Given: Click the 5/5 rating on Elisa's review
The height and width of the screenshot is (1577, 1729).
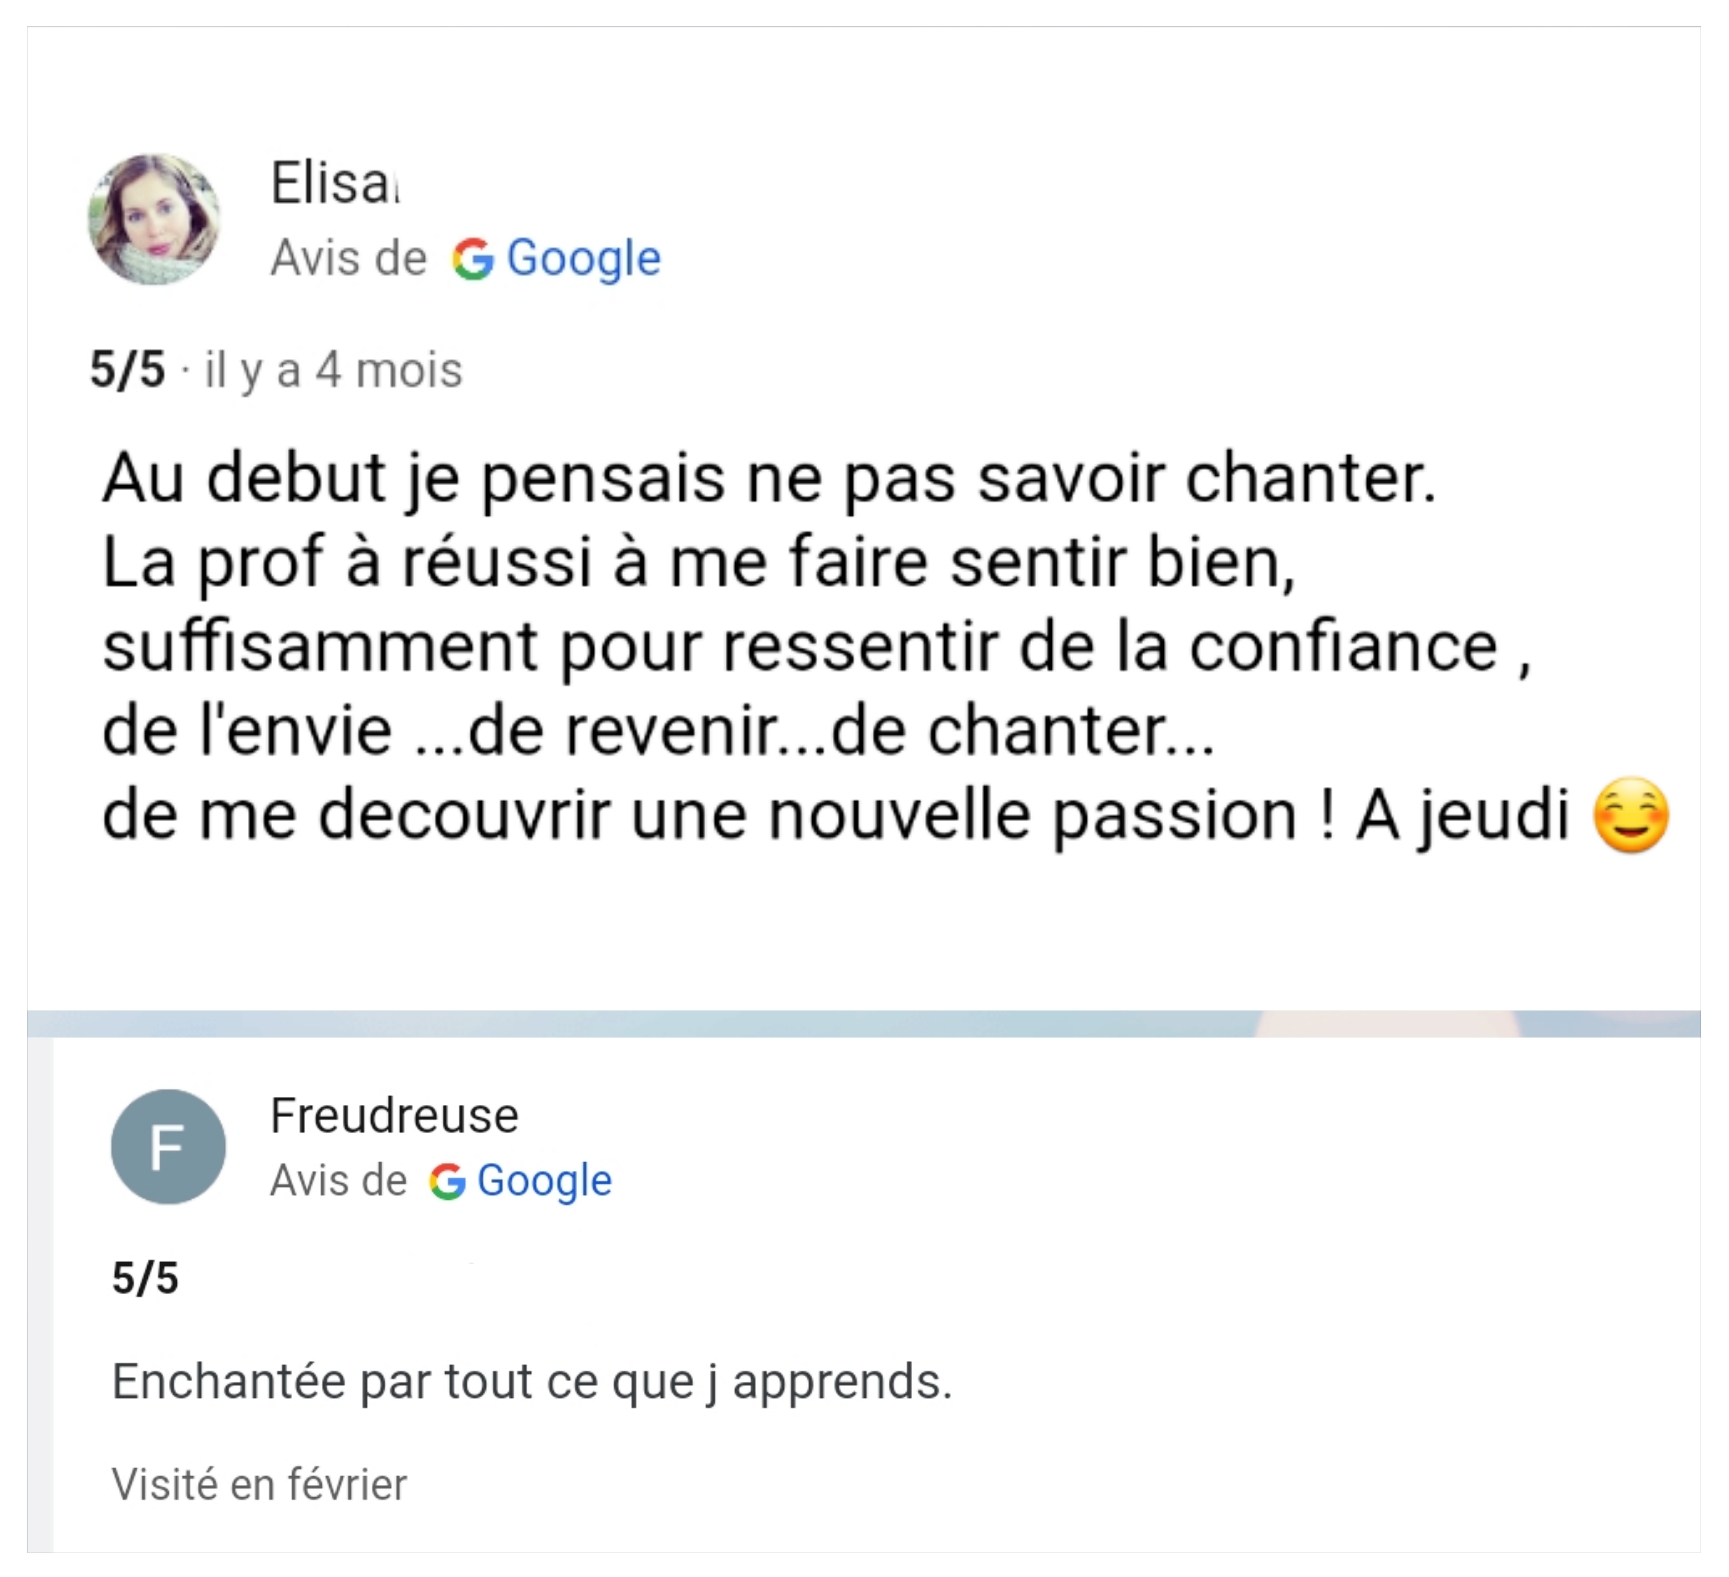Looking at the screenshot, I should (x=127, y=370).
